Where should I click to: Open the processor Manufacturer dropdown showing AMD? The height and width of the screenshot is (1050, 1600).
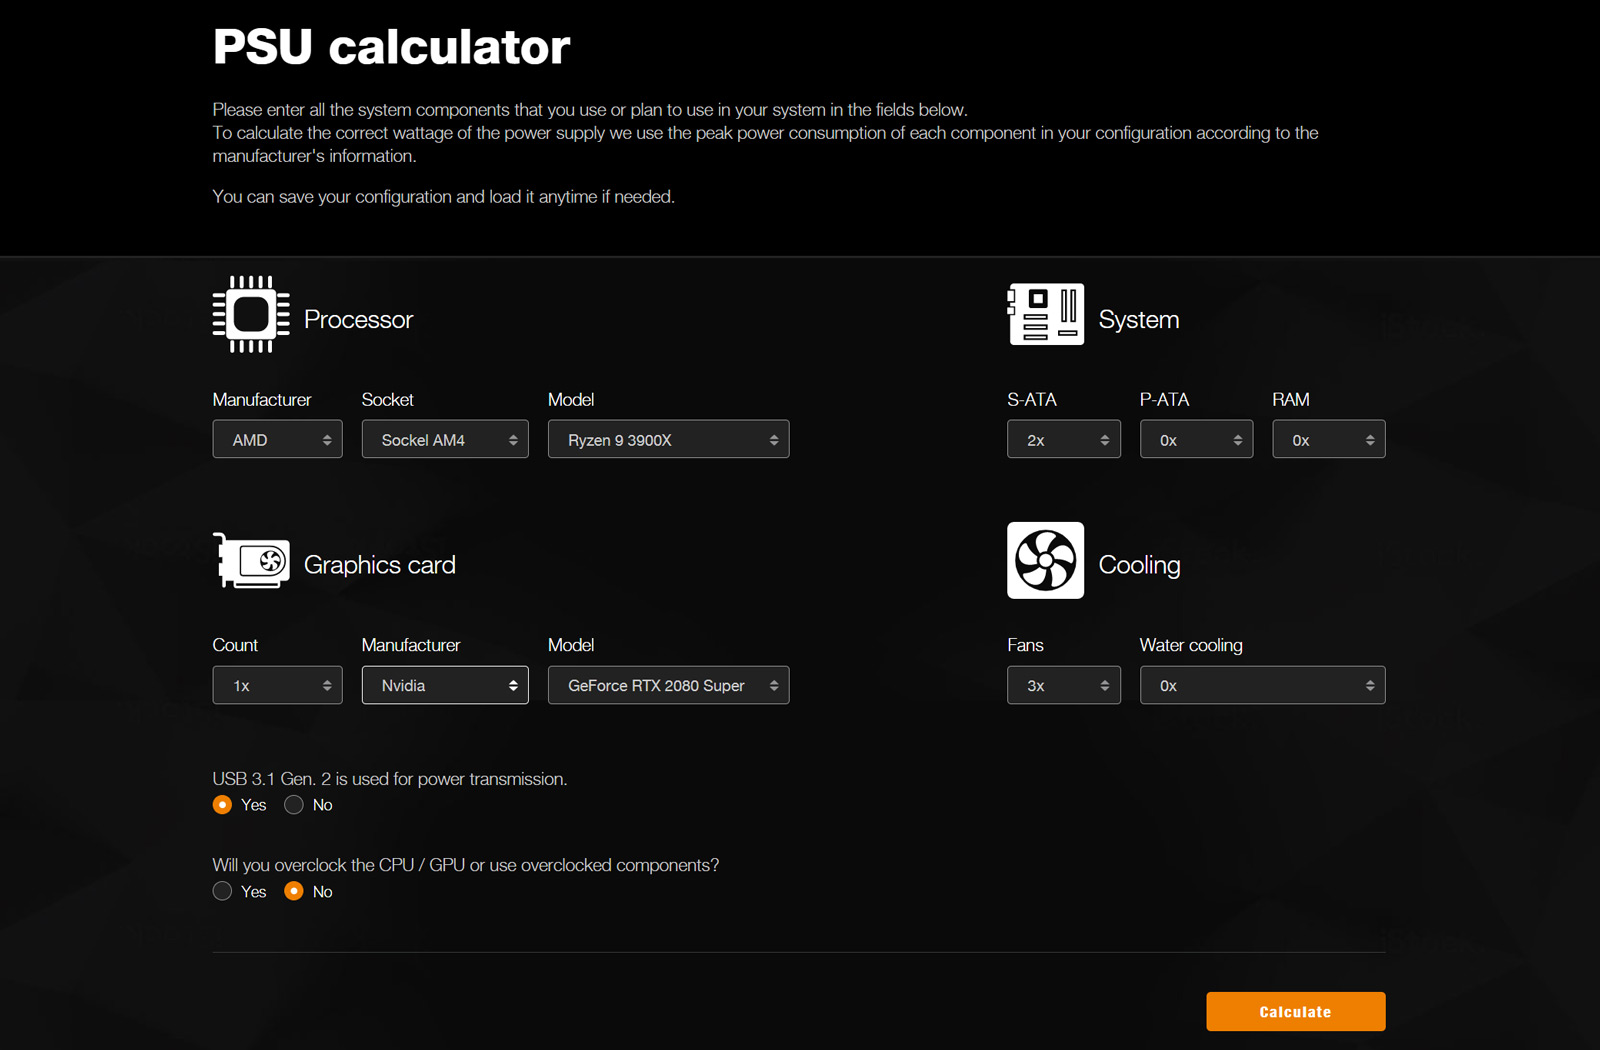coord(277,439)
